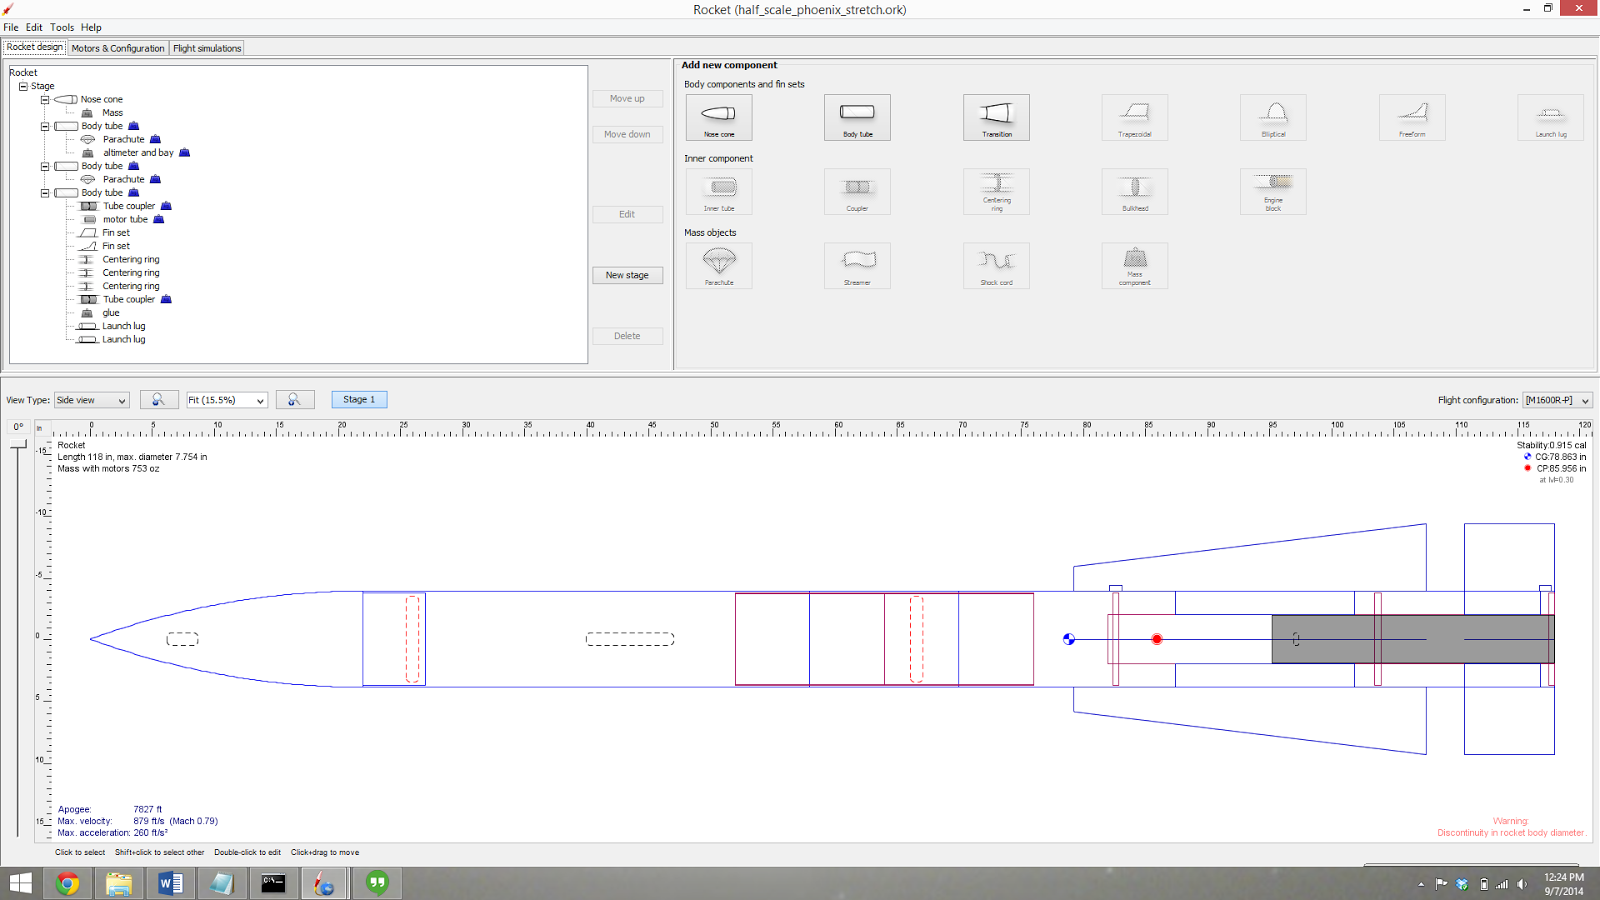Screen dimensions: 1600x900
Task: Add a Transition component
Action: [996, 117]
